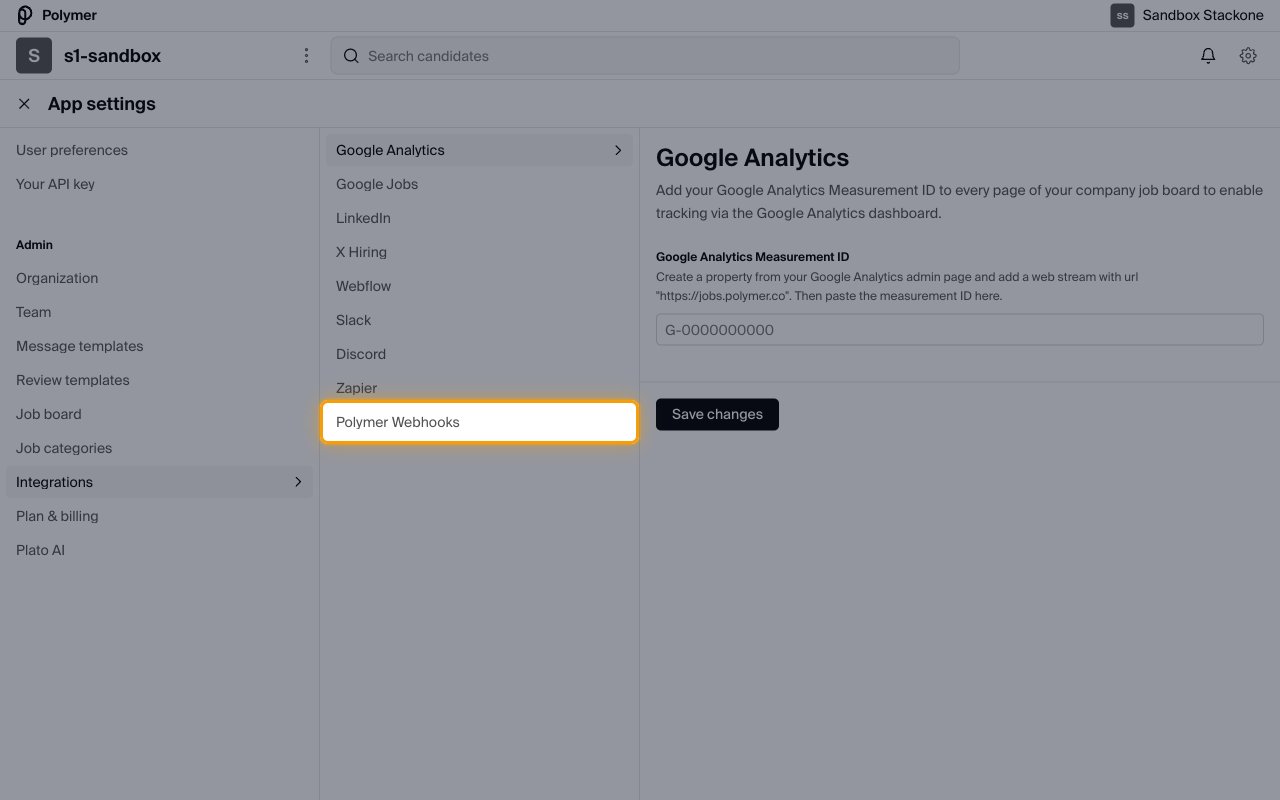
Task: Open User preferences
Action: pos(72,150)
